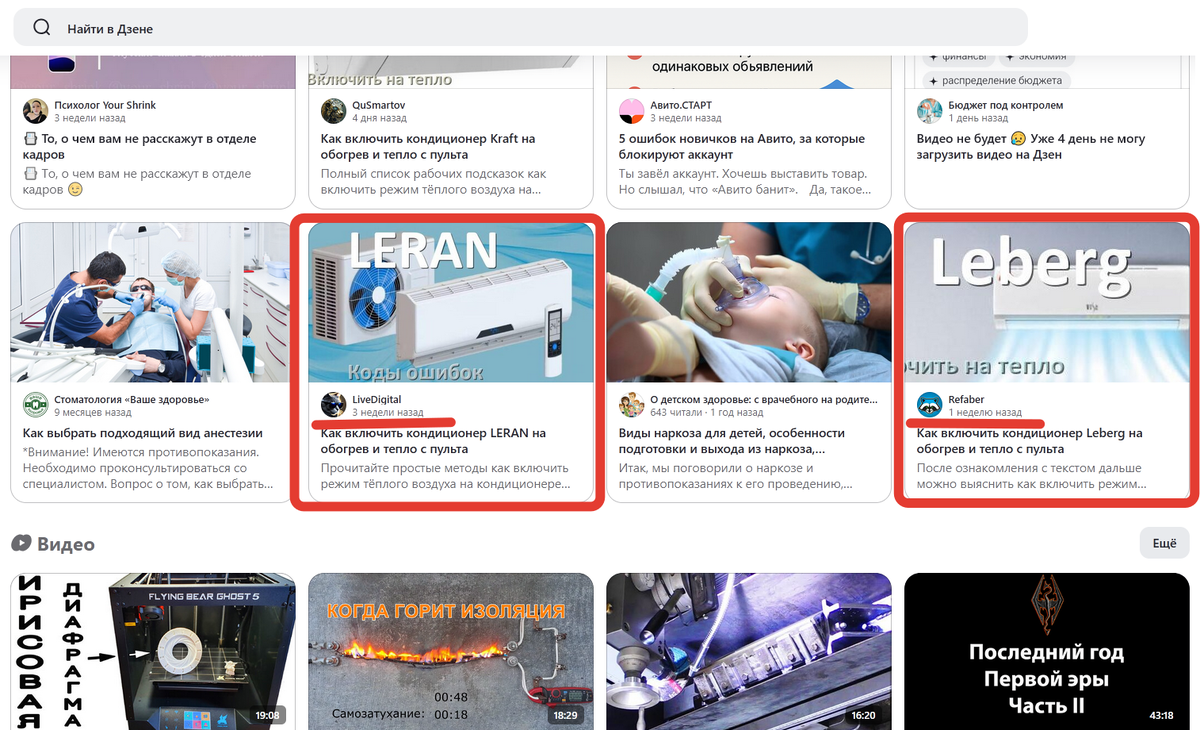Click "1 день назад" under Бюджет под контролем
Viewport: 1200px width, 730px height.
click(978, 118)
